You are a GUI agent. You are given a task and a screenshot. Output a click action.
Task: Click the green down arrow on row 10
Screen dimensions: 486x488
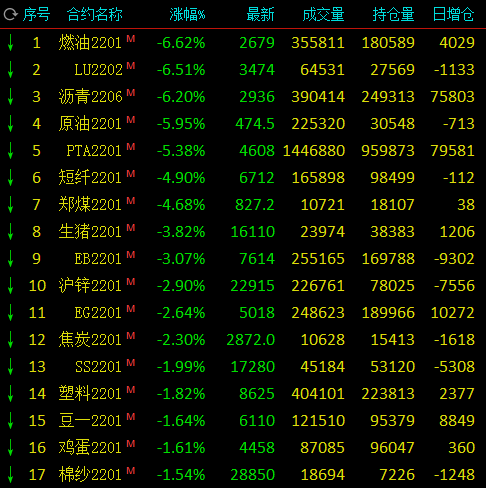(x=10, y=285)
